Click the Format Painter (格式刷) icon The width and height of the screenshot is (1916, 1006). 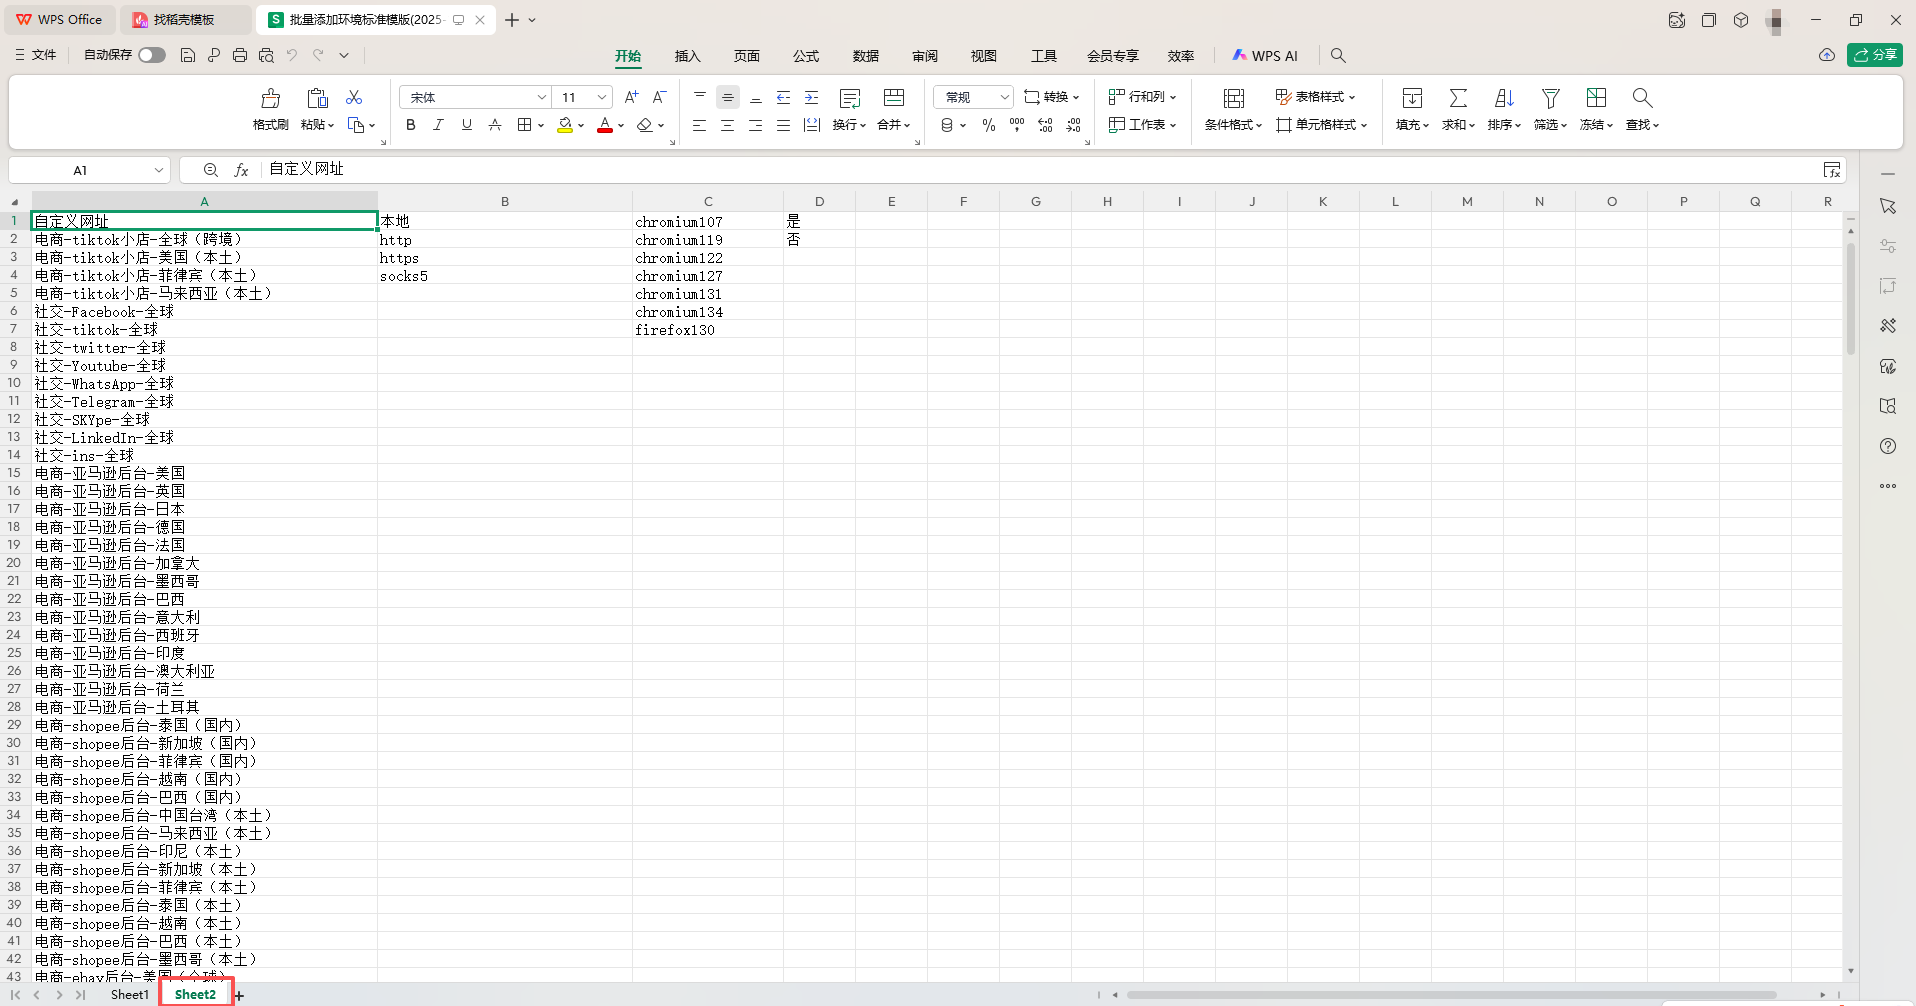tap(270, 99)
